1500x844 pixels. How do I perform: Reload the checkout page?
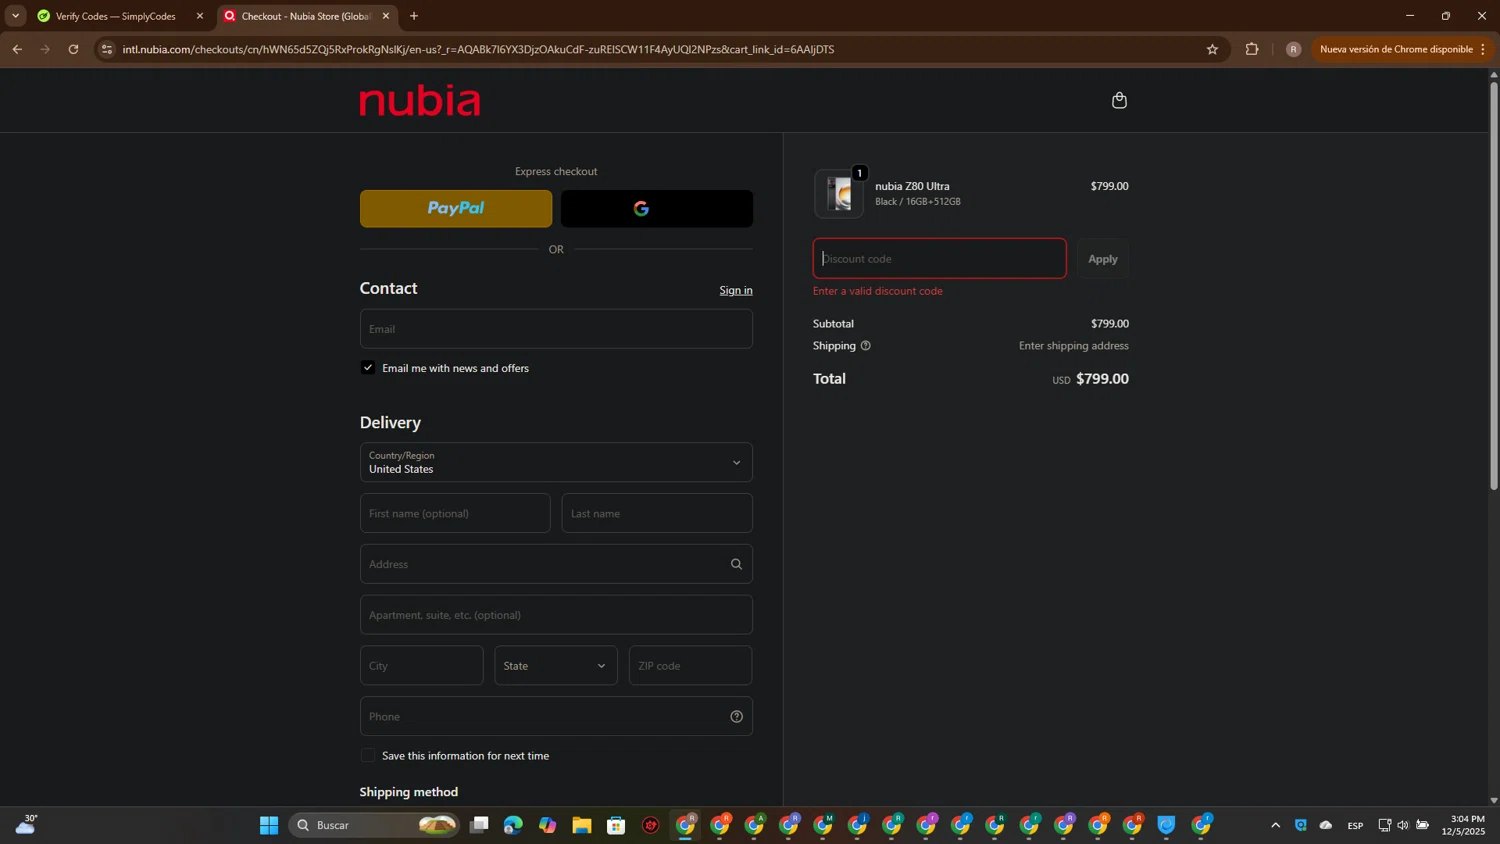(73, 49)
